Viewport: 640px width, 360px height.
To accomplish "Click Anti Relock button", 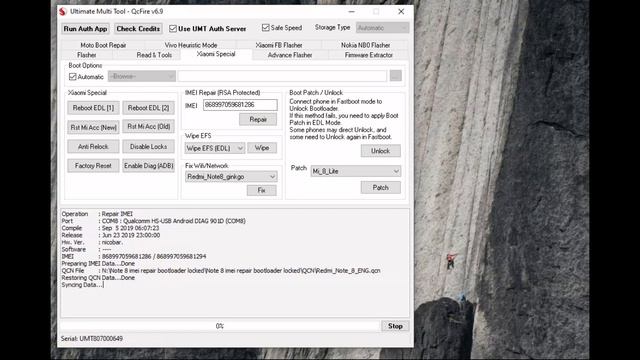I will [x=93, y=147].
